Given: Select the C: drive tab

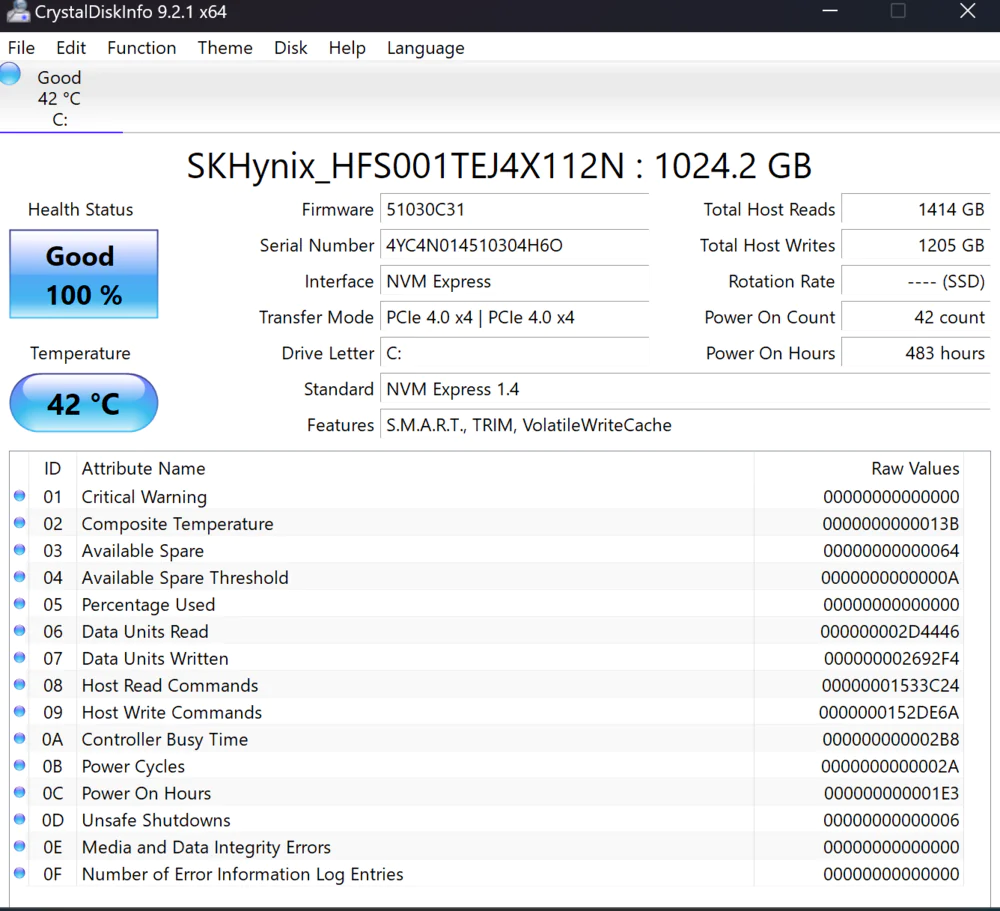Looking at the screenshot, I should tap(61, 98).
